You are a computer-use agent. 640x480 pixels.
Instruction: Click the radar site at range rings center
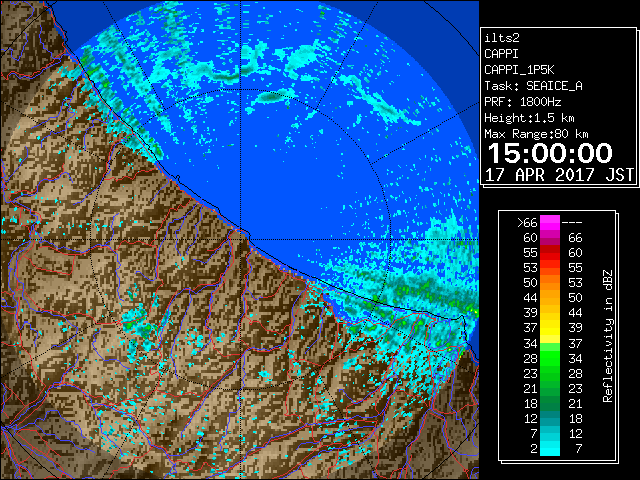(241, 240)
